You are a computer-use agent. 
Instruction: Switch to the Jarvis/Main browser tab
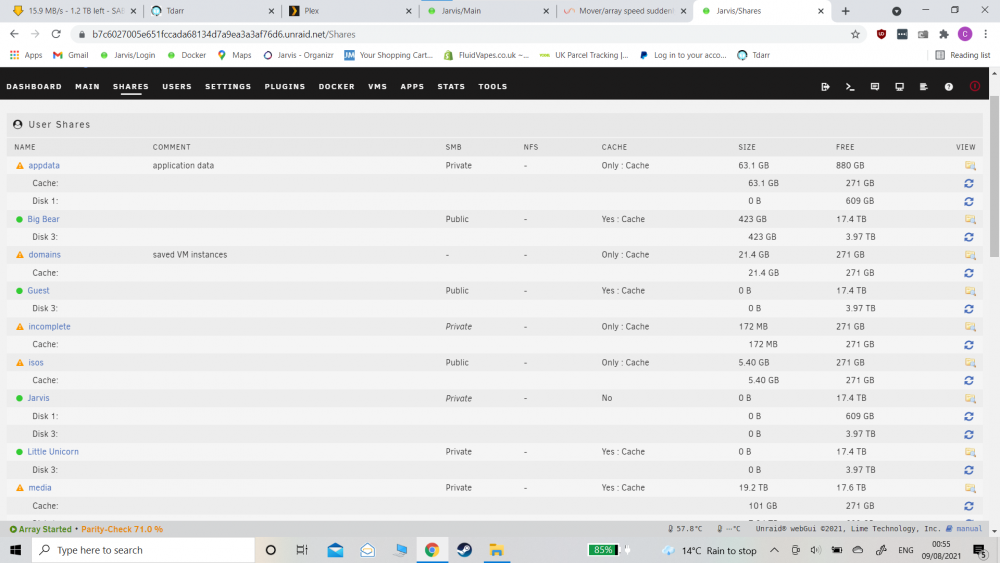[x=486, y=11]
